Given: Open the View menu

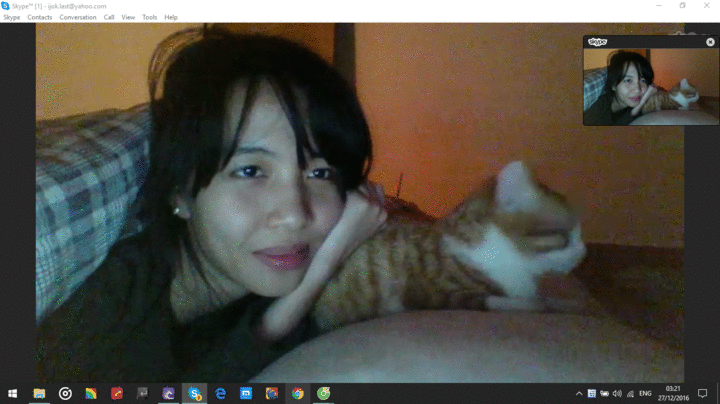Looking at the screenshot, I should [x=128, y=17].
